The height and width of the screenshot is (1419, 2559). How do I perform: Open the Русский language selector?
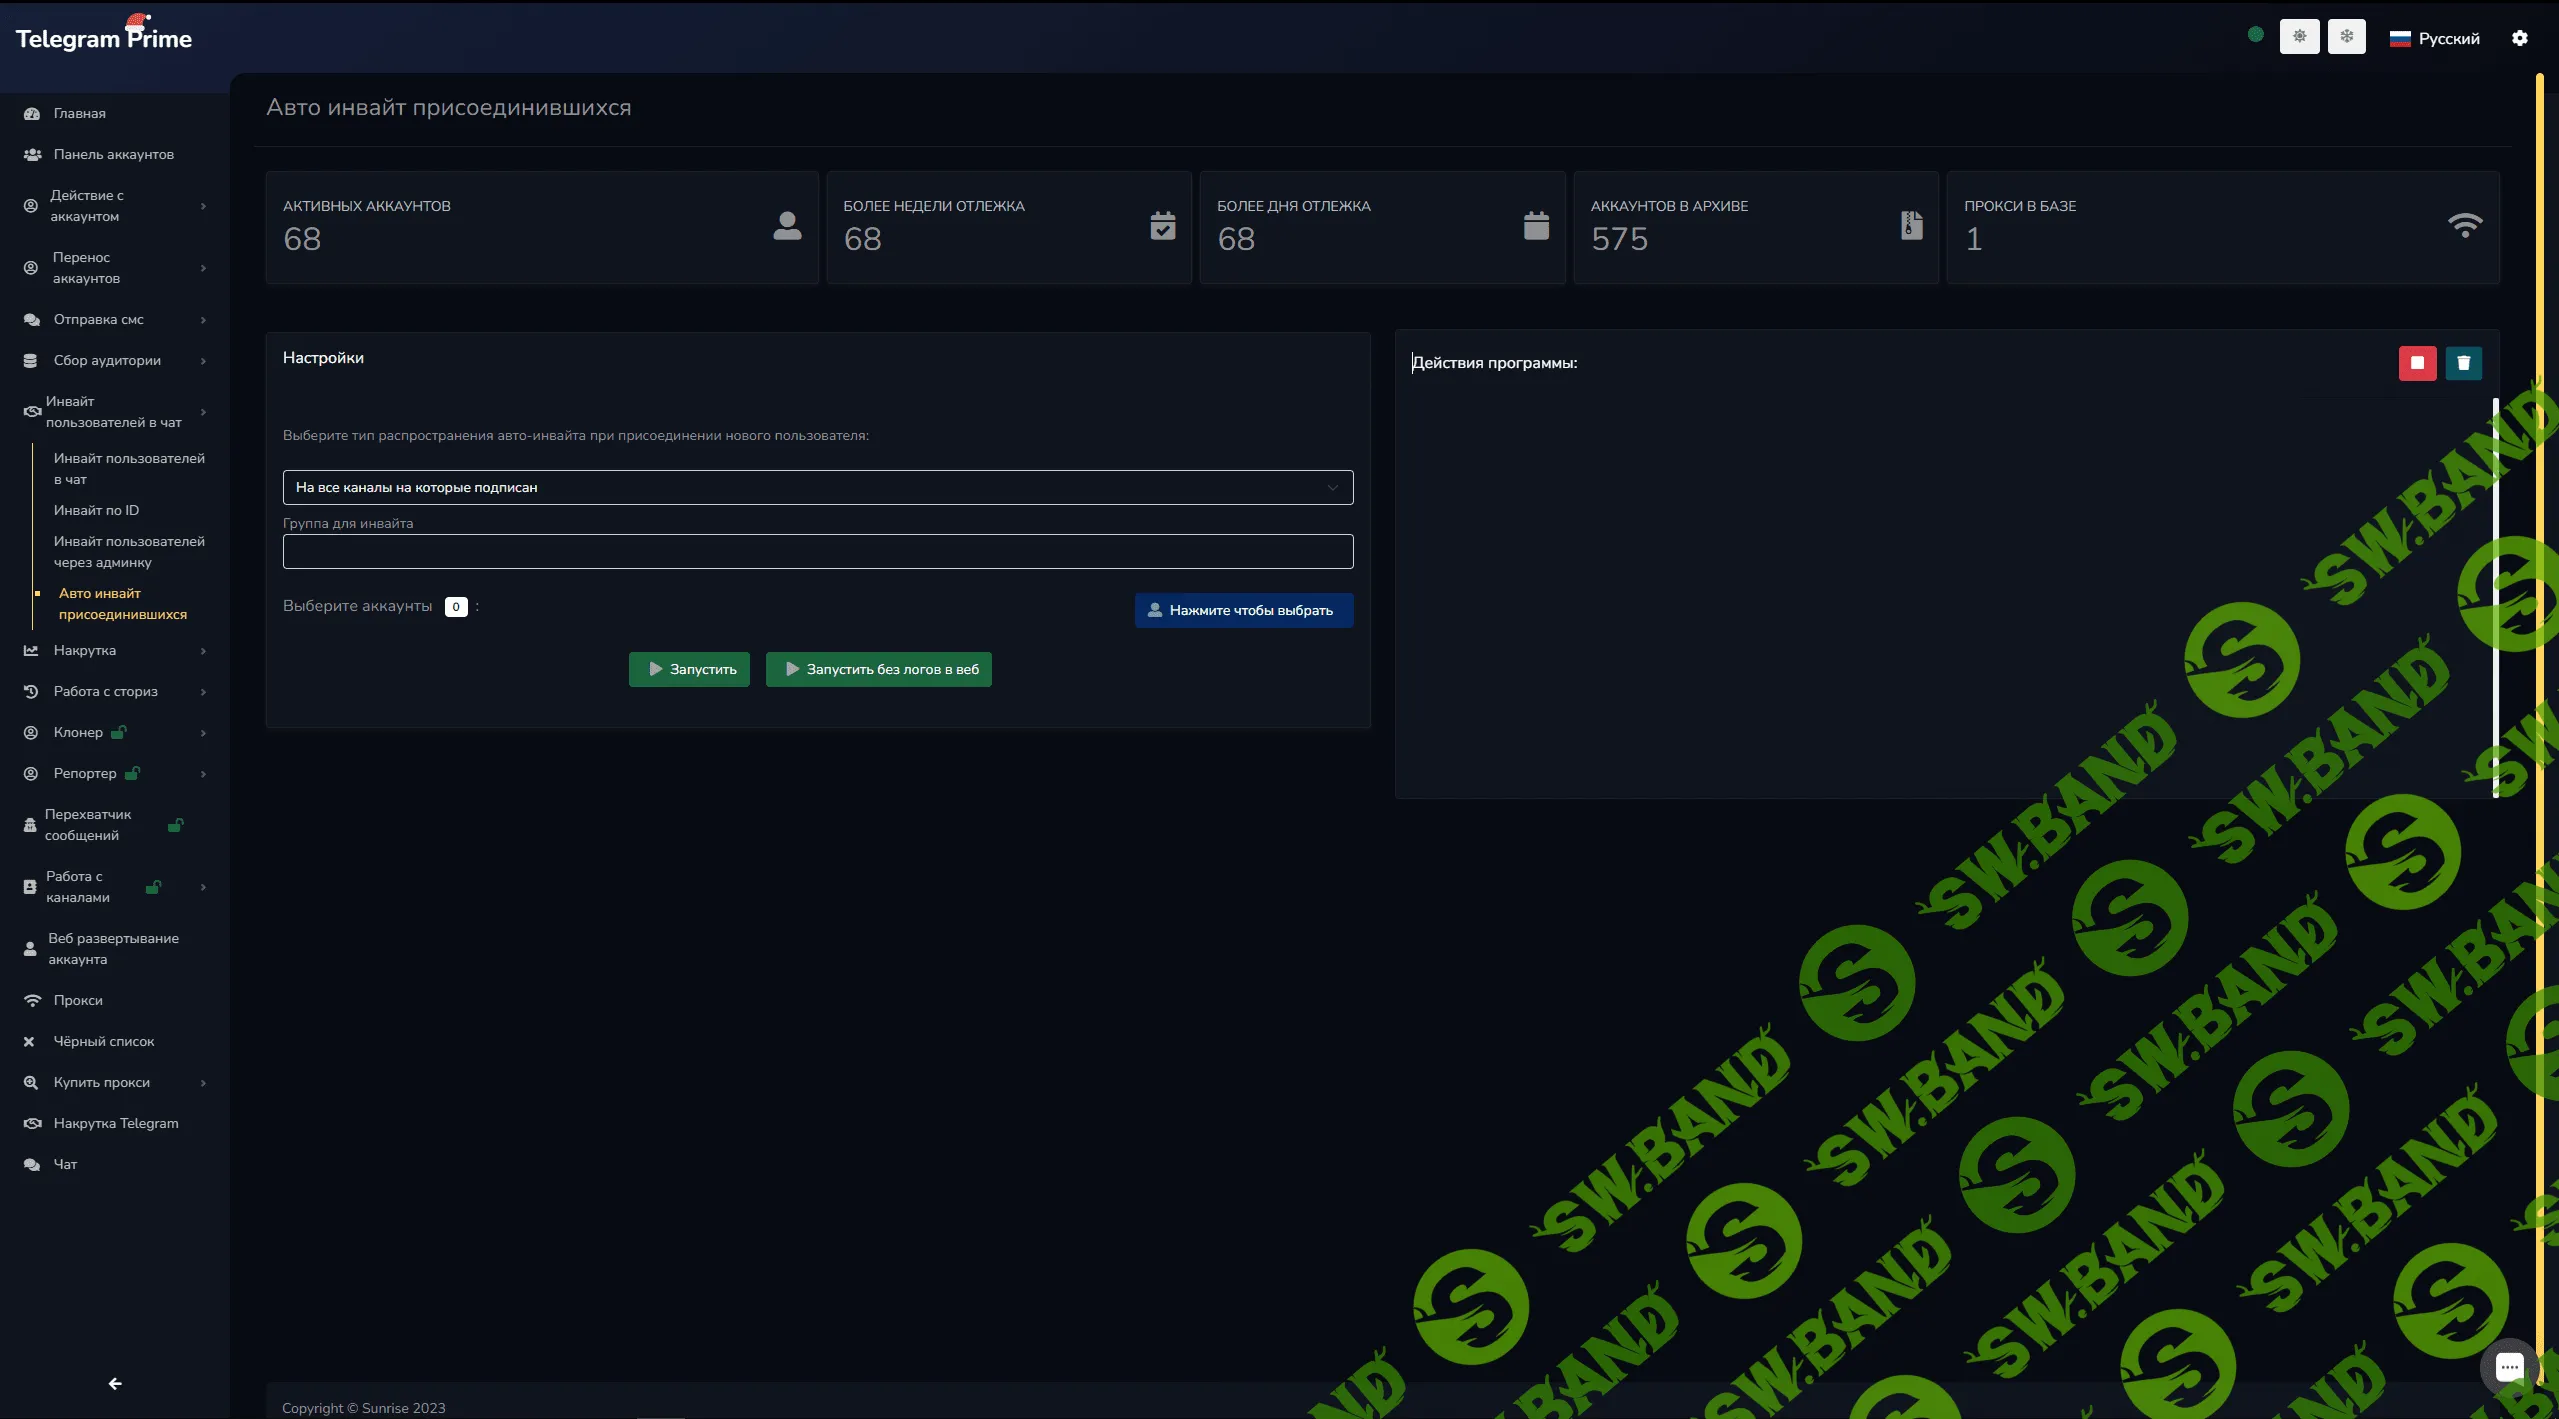(x=2434, y=38)
